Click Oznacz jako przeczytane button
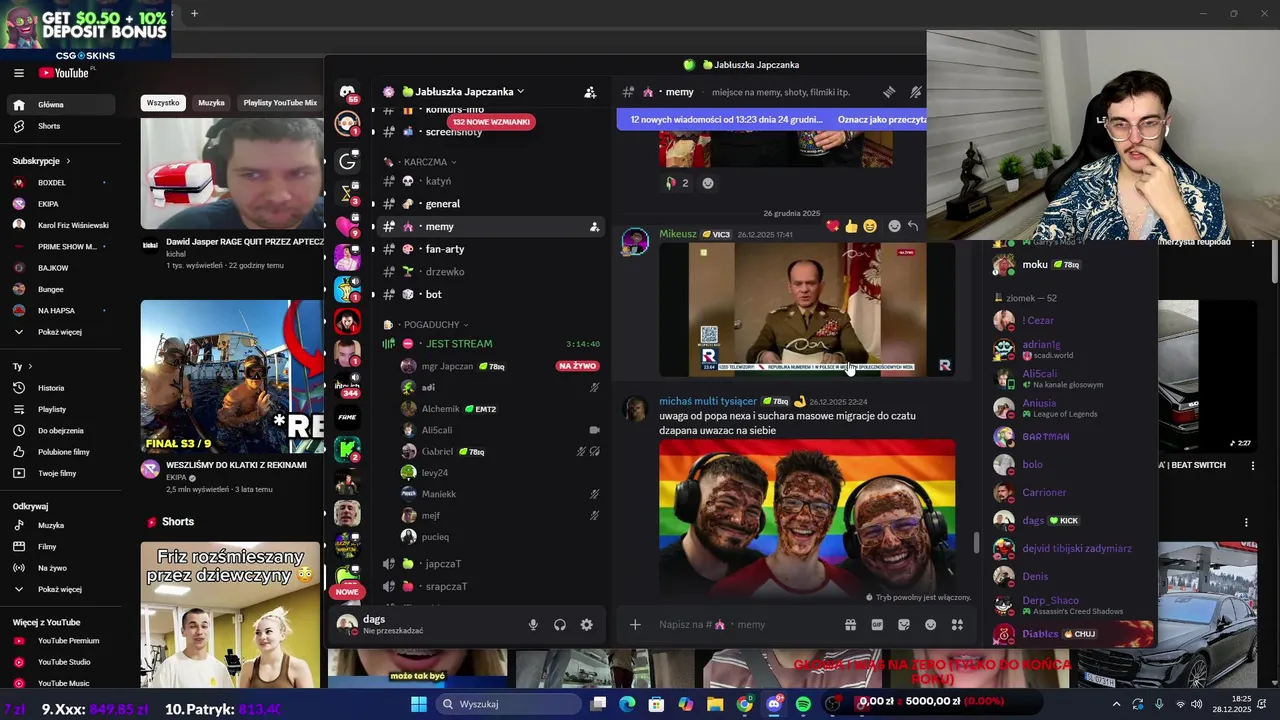 click(x=881, y=120)
